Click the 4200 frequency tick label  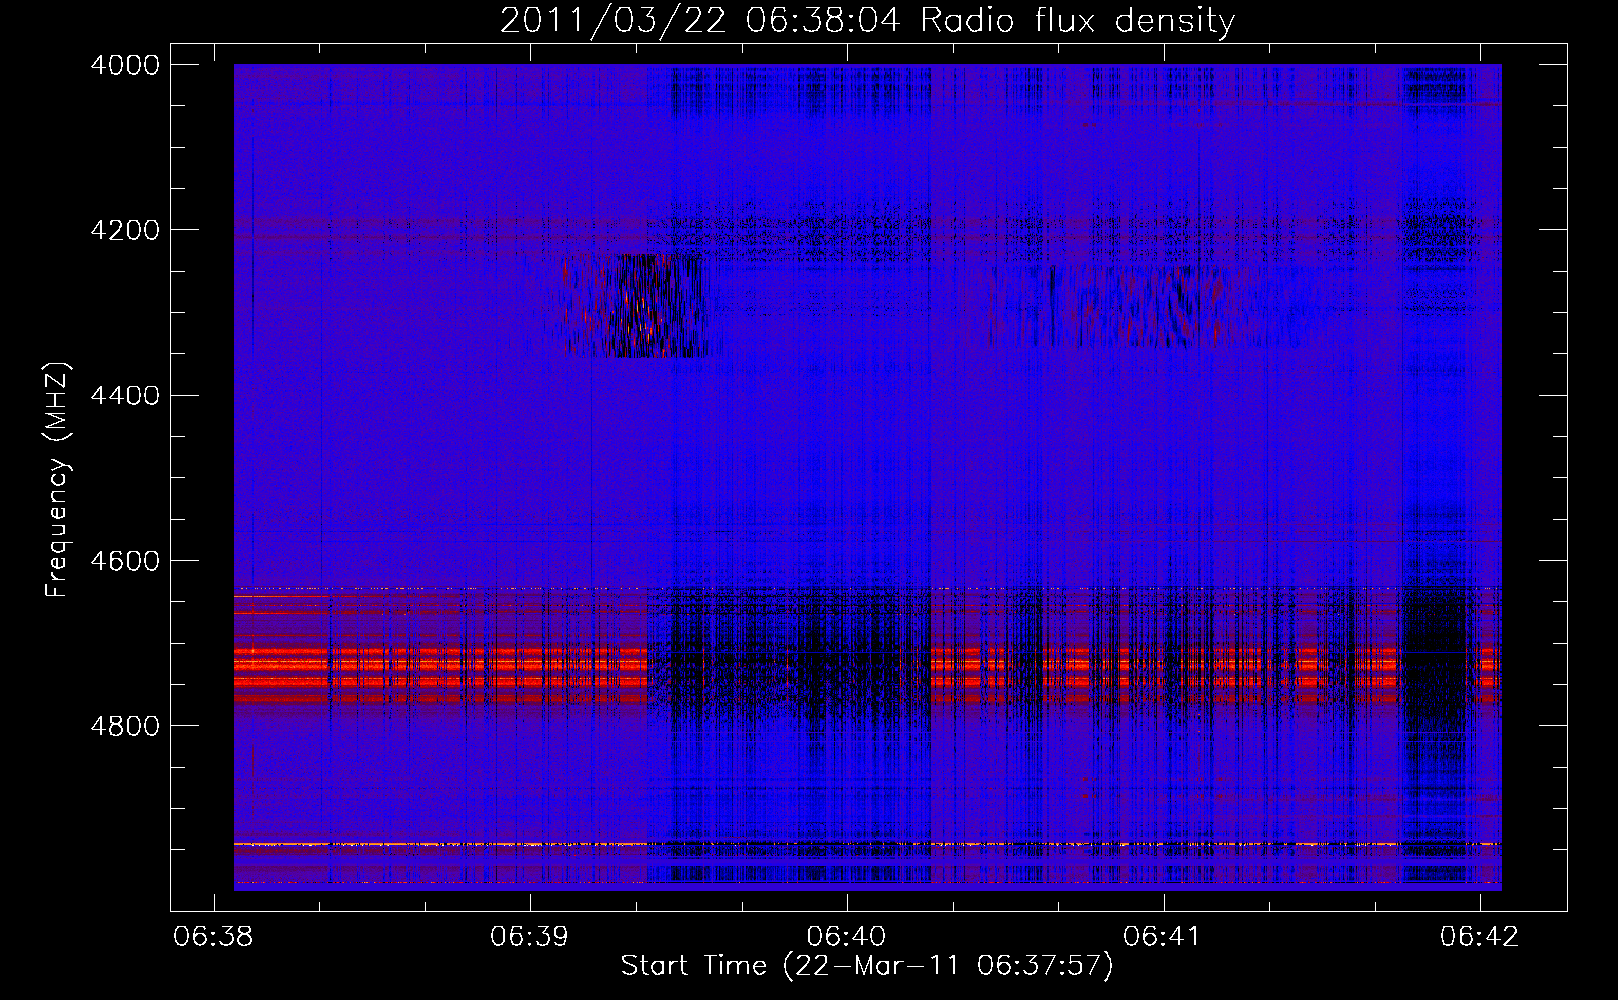pyautogui.click(x=125, y=230)
